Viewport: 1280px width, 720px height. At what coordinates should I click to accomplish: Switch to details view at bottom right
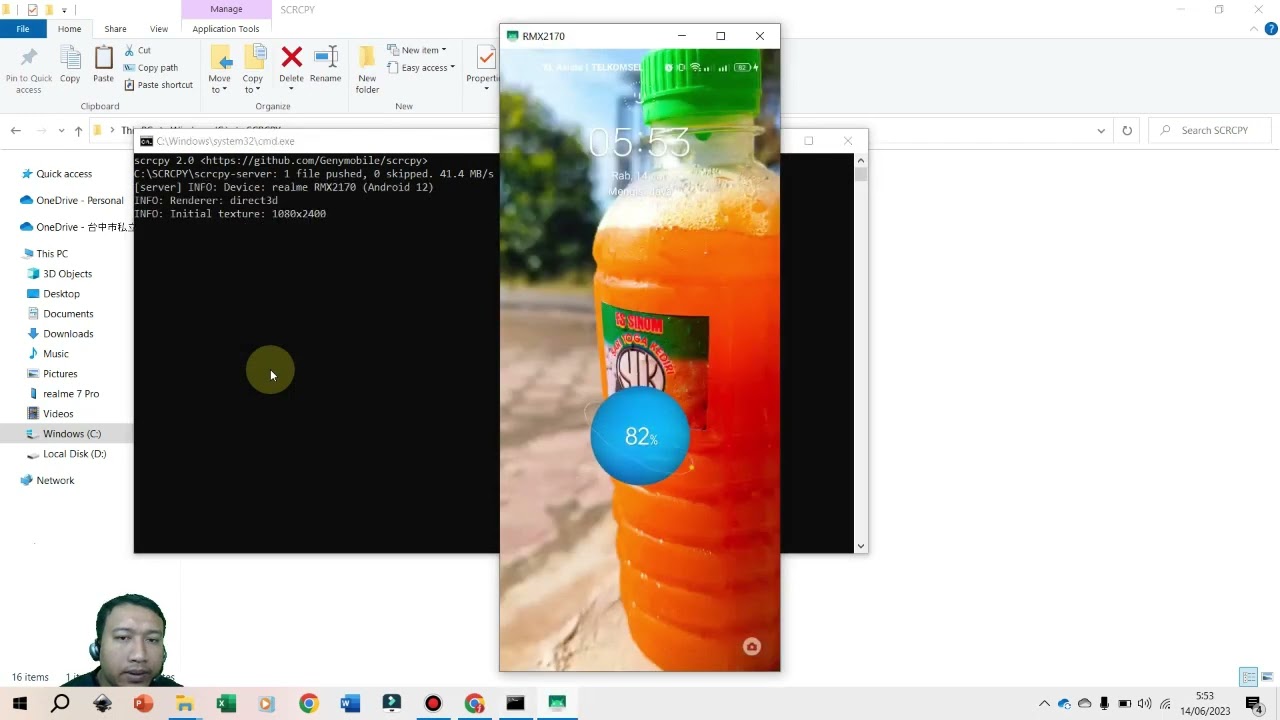click(x=1248, y=677)
